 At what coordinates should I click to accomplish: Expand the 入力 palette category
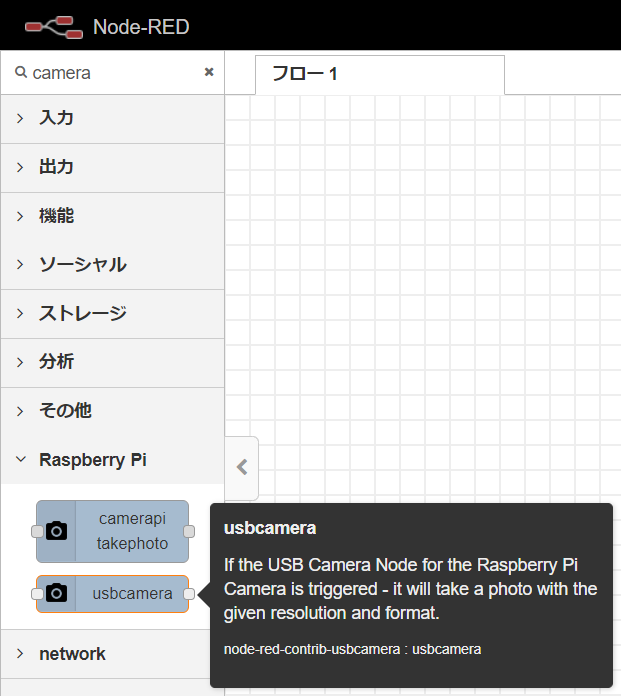[x=112, y=119]
